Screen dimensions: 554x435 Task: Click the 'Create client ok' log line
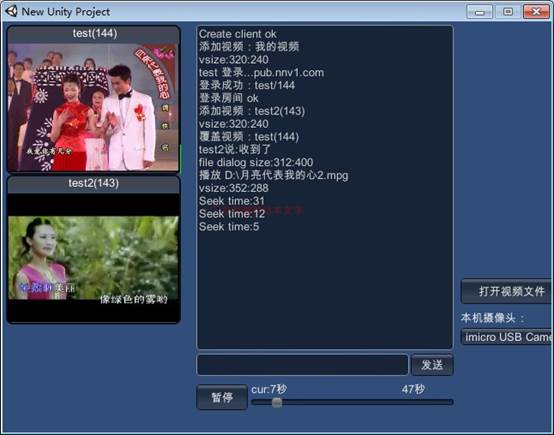pyautogui.click(x=237, y=34)
